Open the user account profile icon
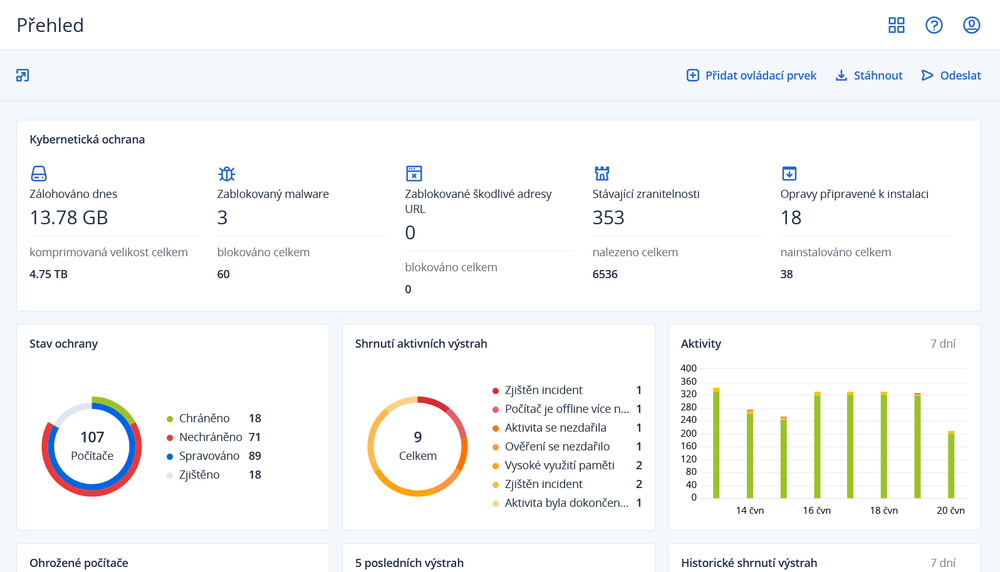The width and height of the screenshot is (1000, 572). tap(971, 25)
